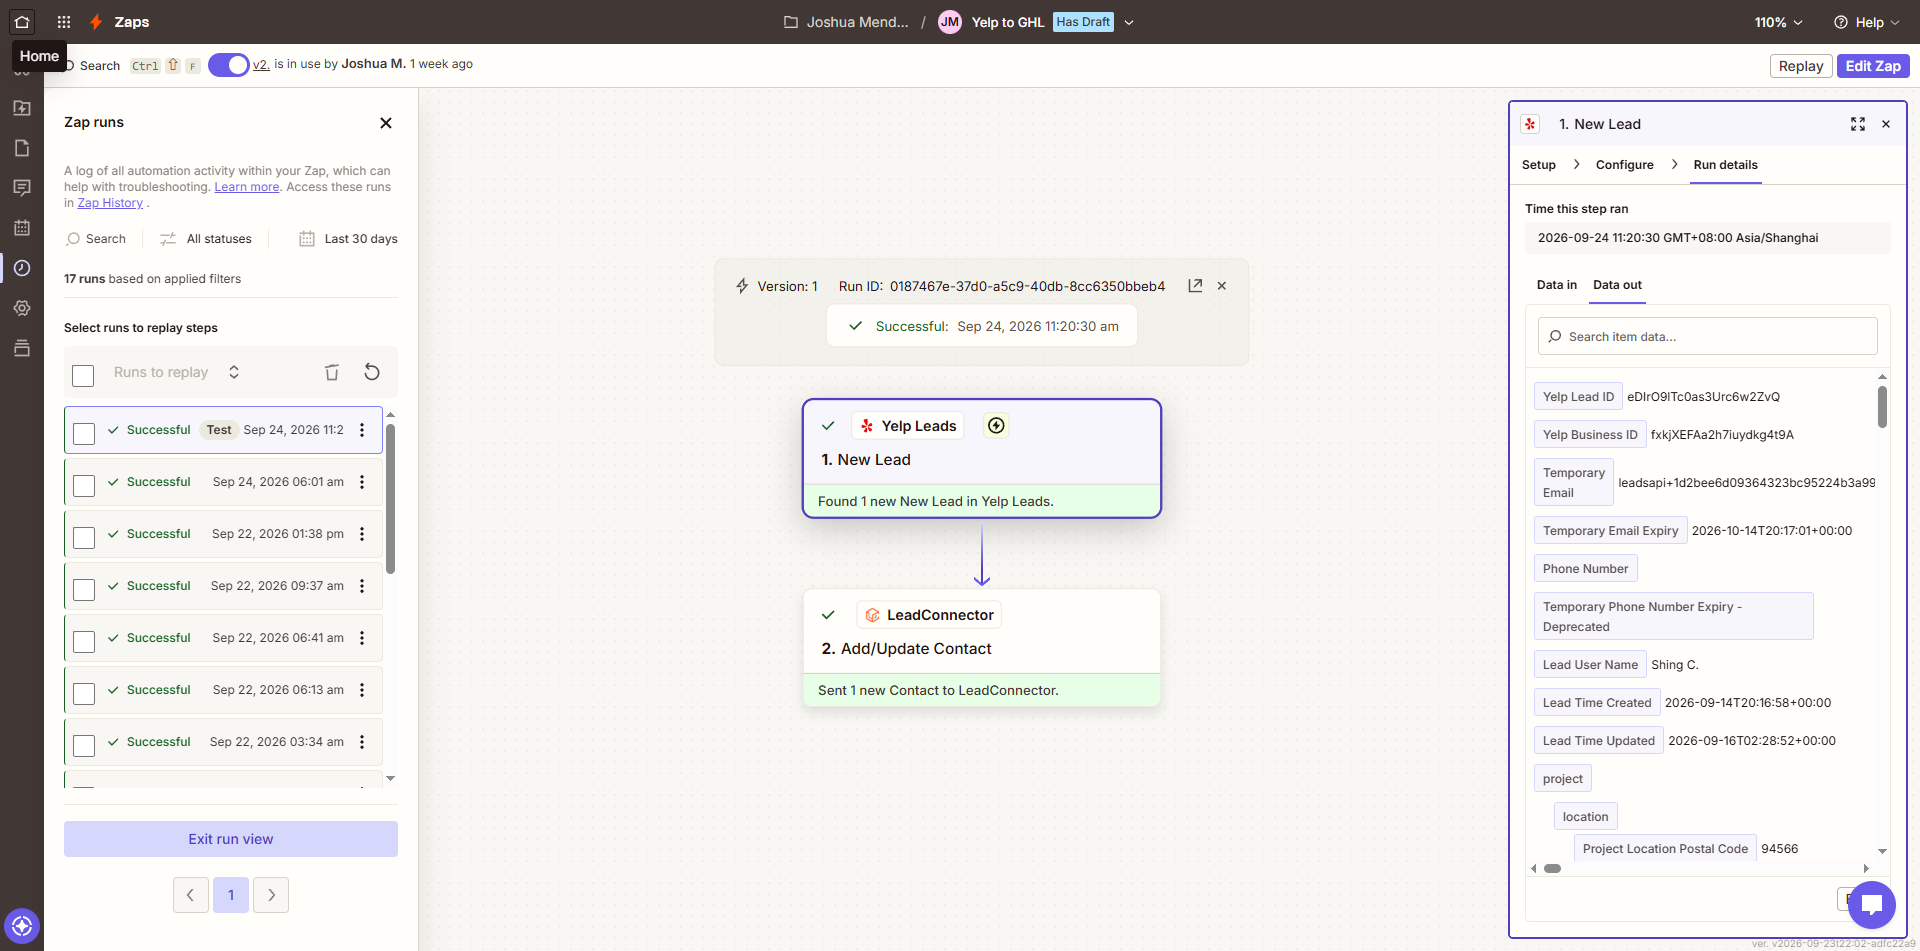Click Exit run view button
Image resolution: width=1920 pixels, height=951 pixels.
pyautogui.click(x=231, y=839)
